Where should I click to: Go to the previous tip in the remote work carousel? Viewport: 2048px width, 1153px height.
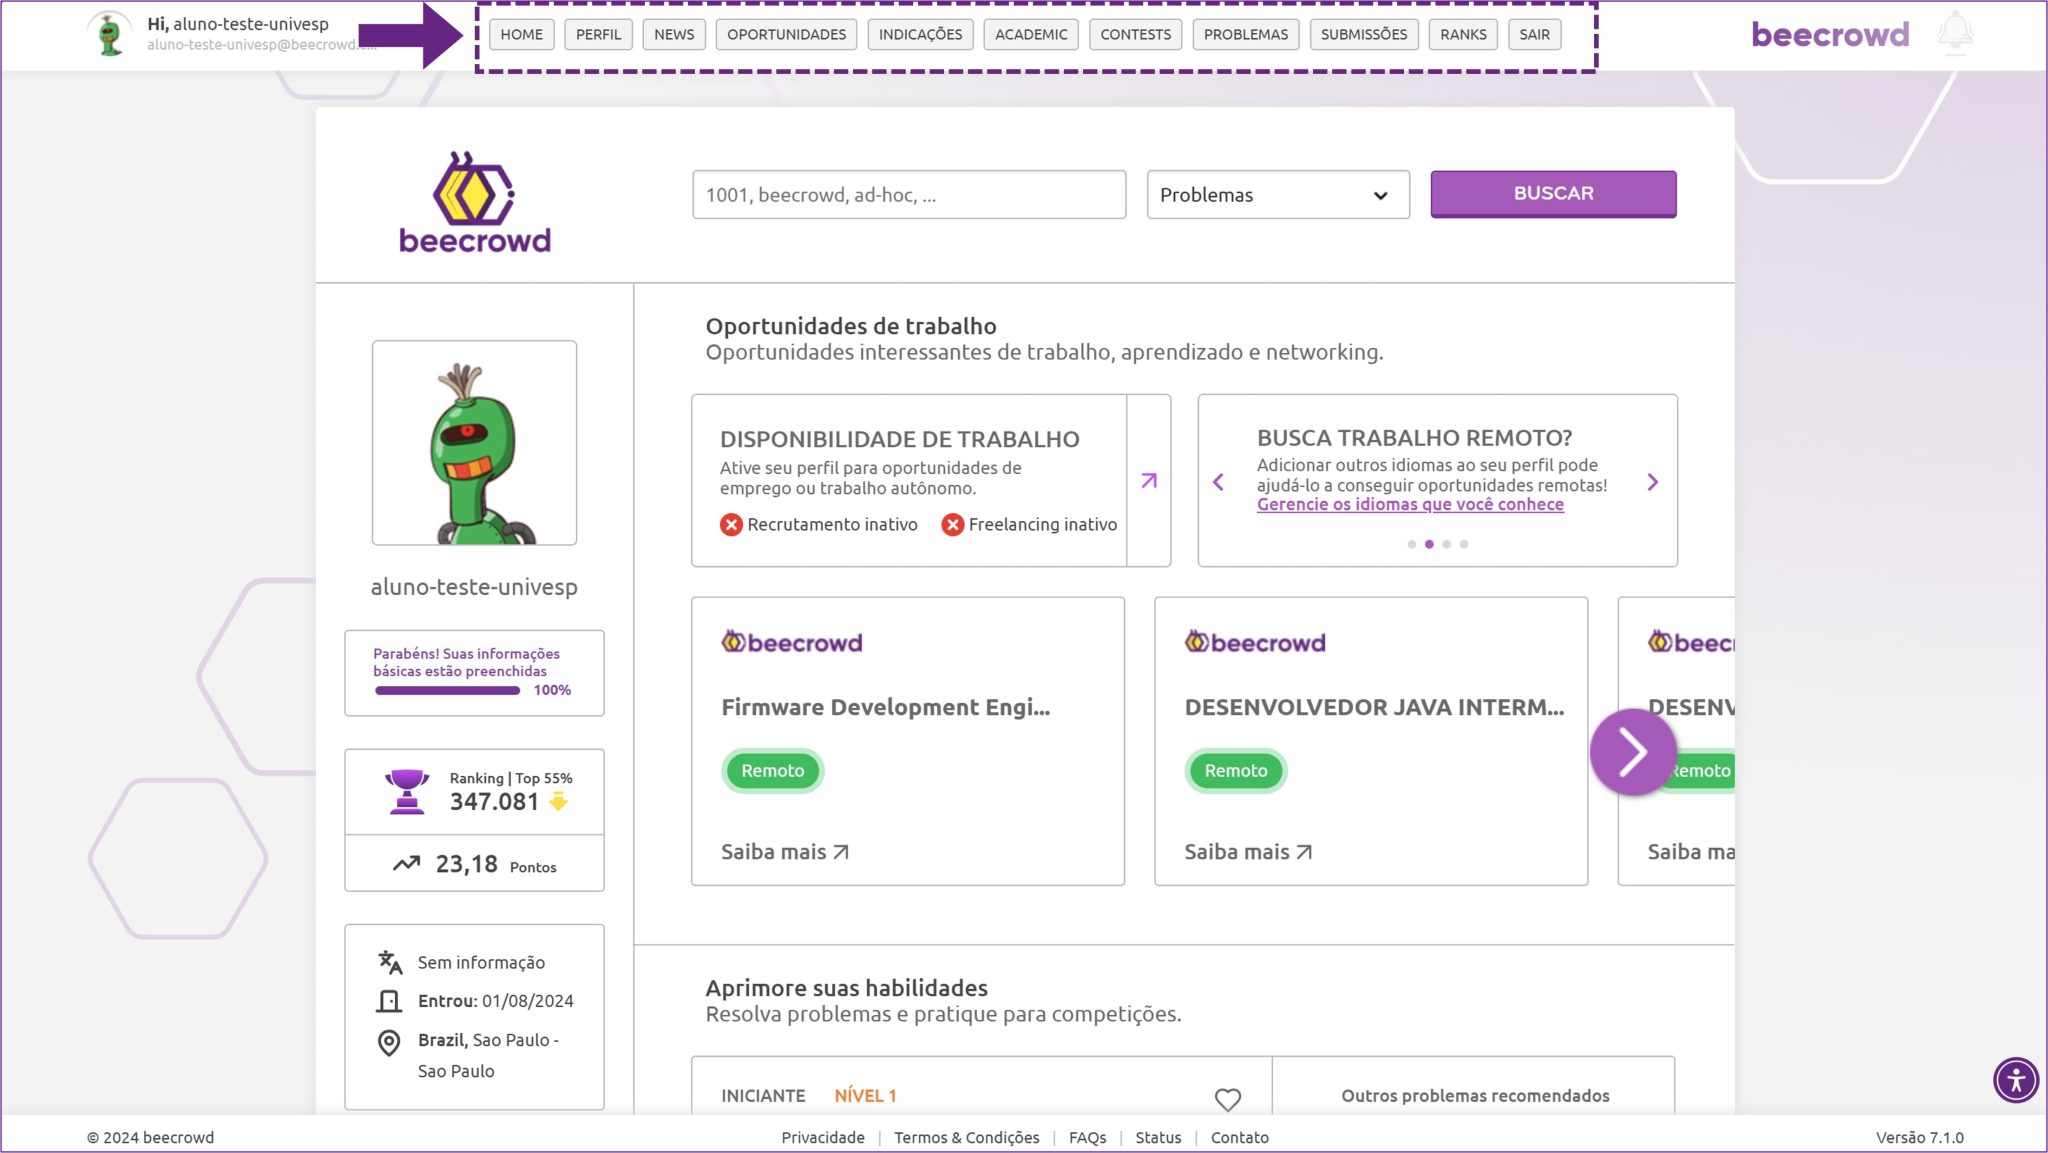pos(1218,482)
